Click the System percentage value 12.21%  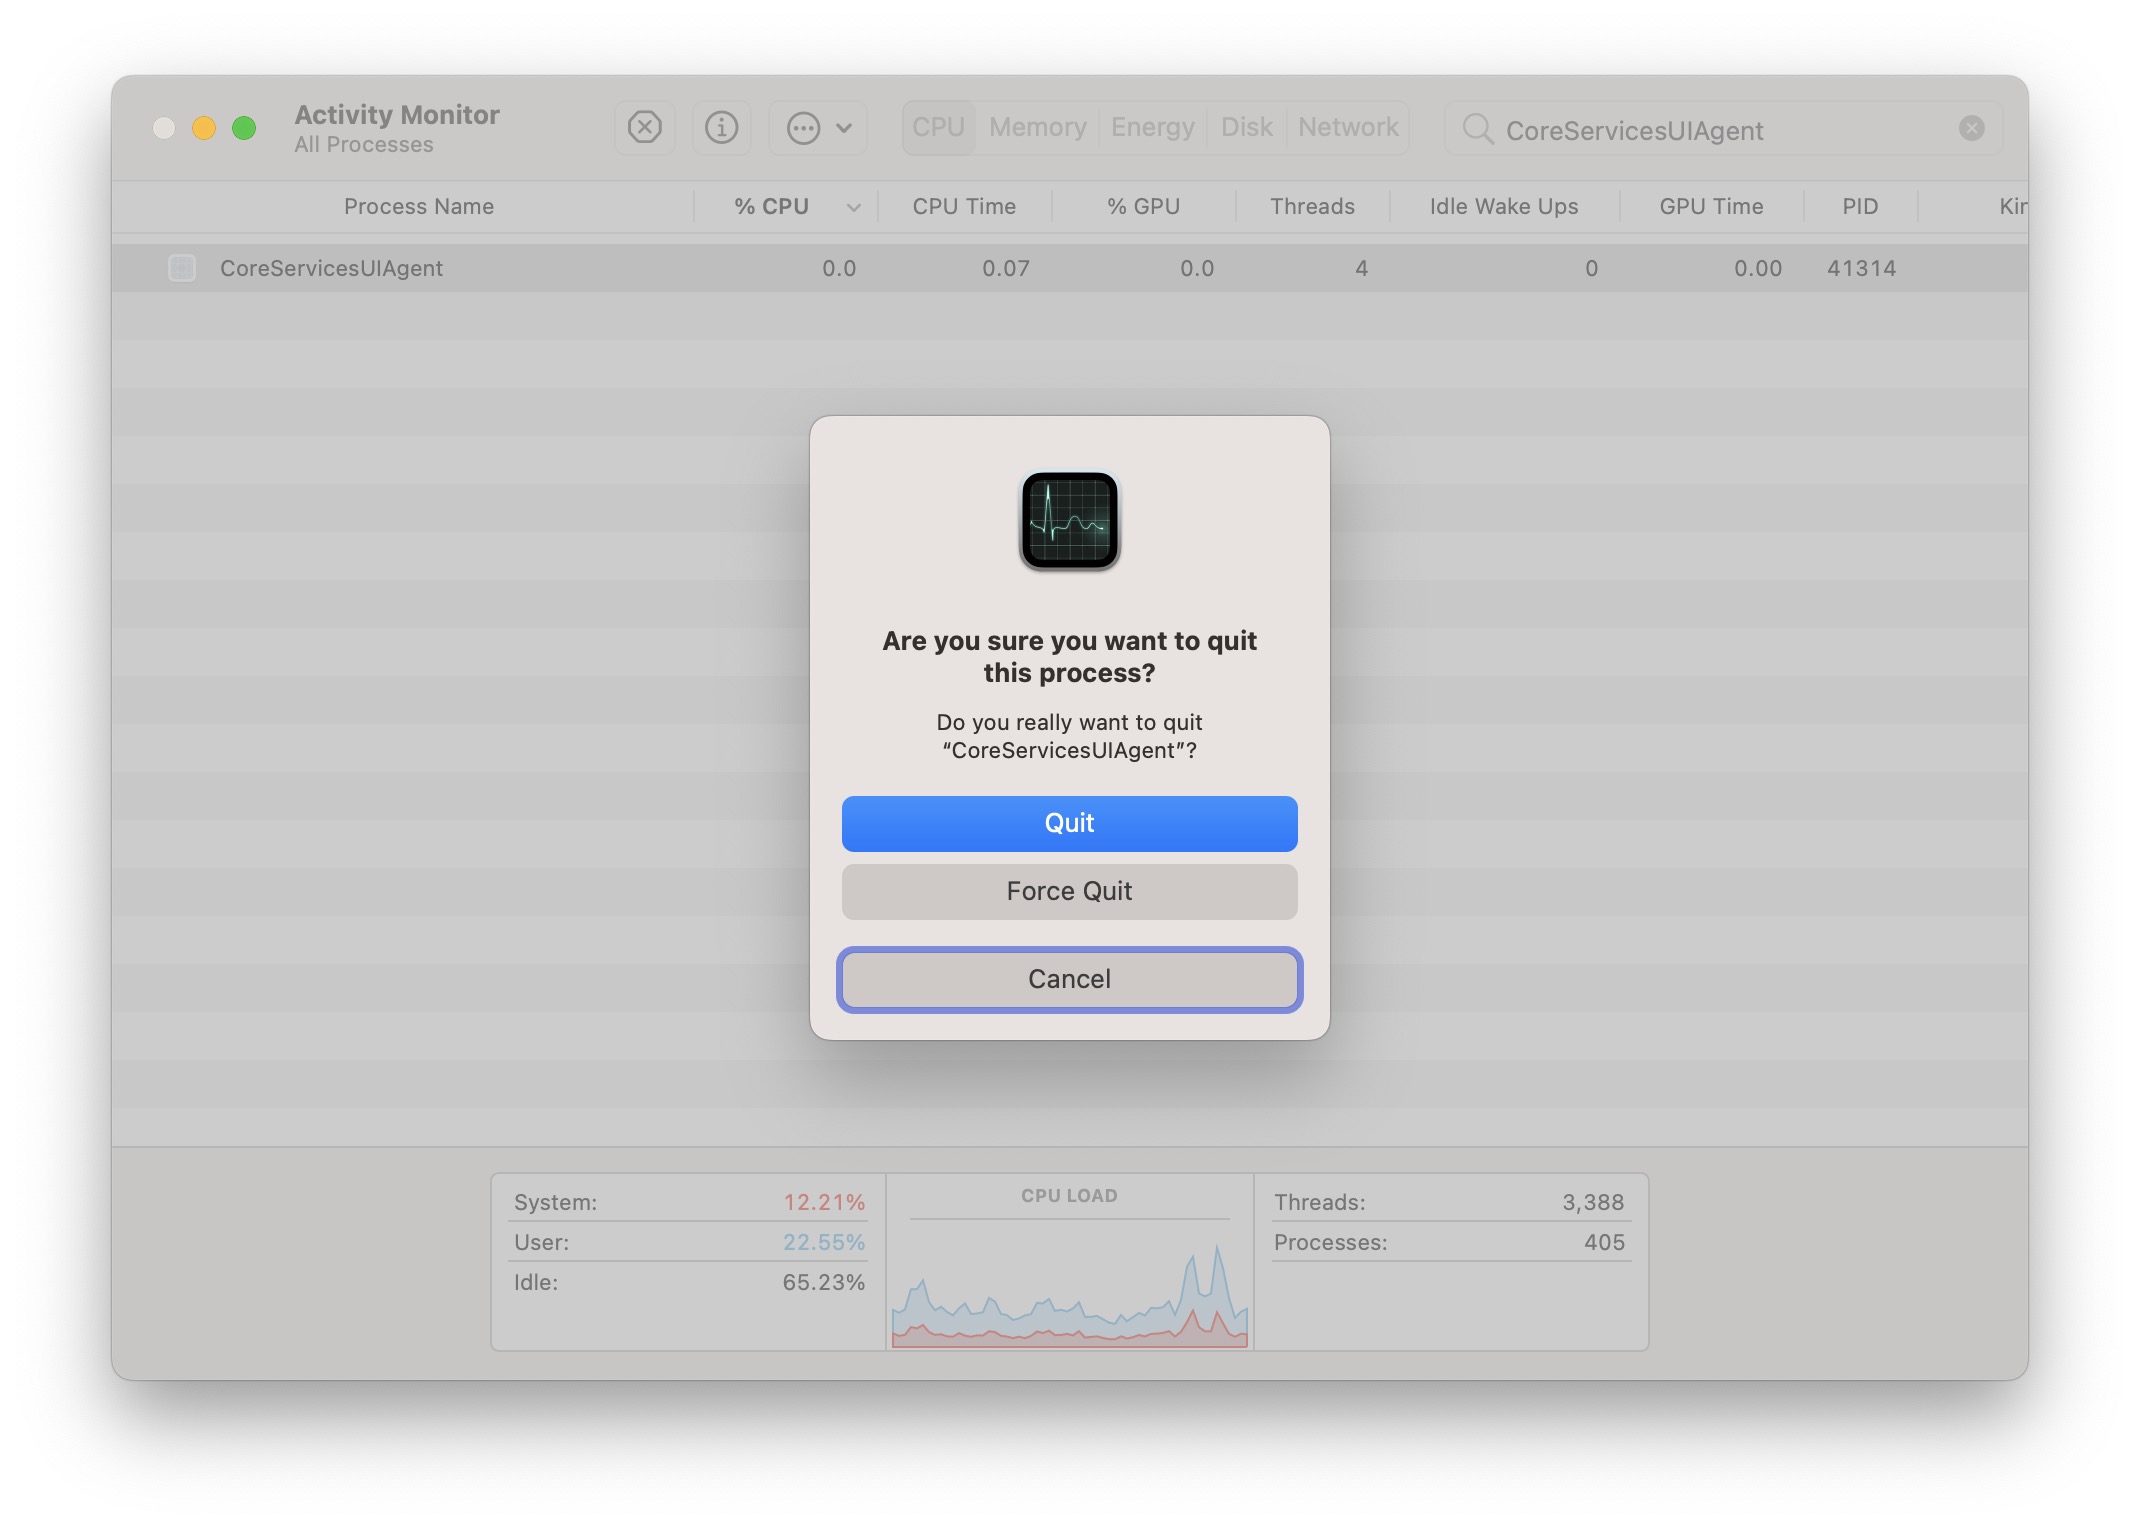pyautogui.click(x=823, y=1202)
